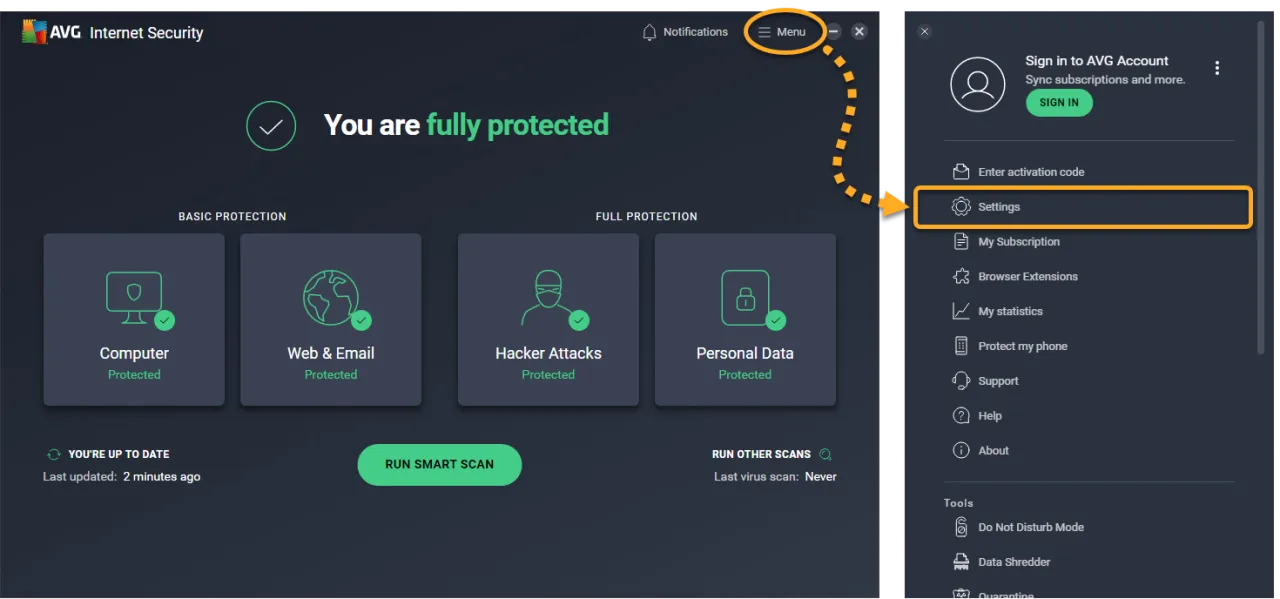Viewport: 1280px width, 599px height.
Task: Open Browser Extensions settings
Action: (x=1029, y=276)
